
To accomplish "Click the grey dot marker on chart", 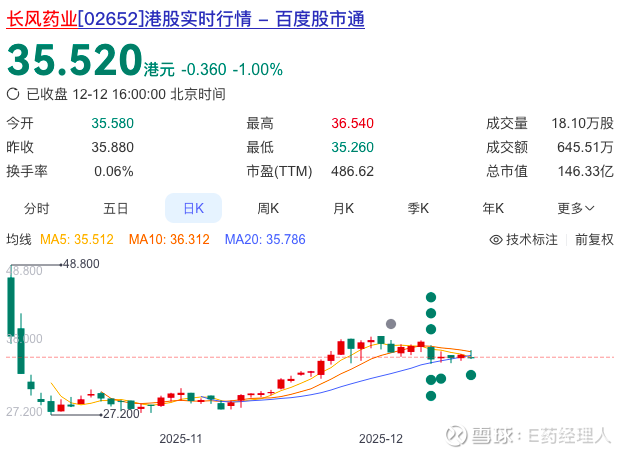I will tap(391, 324).
